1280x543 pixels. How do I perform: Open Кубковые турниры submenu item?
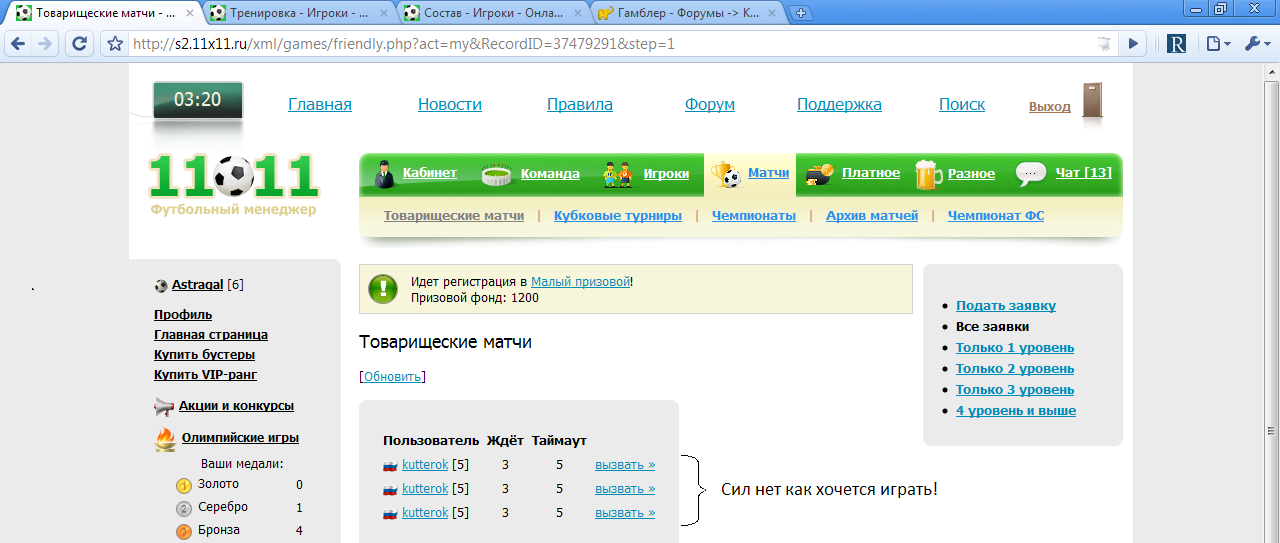(x=617, y=215)
